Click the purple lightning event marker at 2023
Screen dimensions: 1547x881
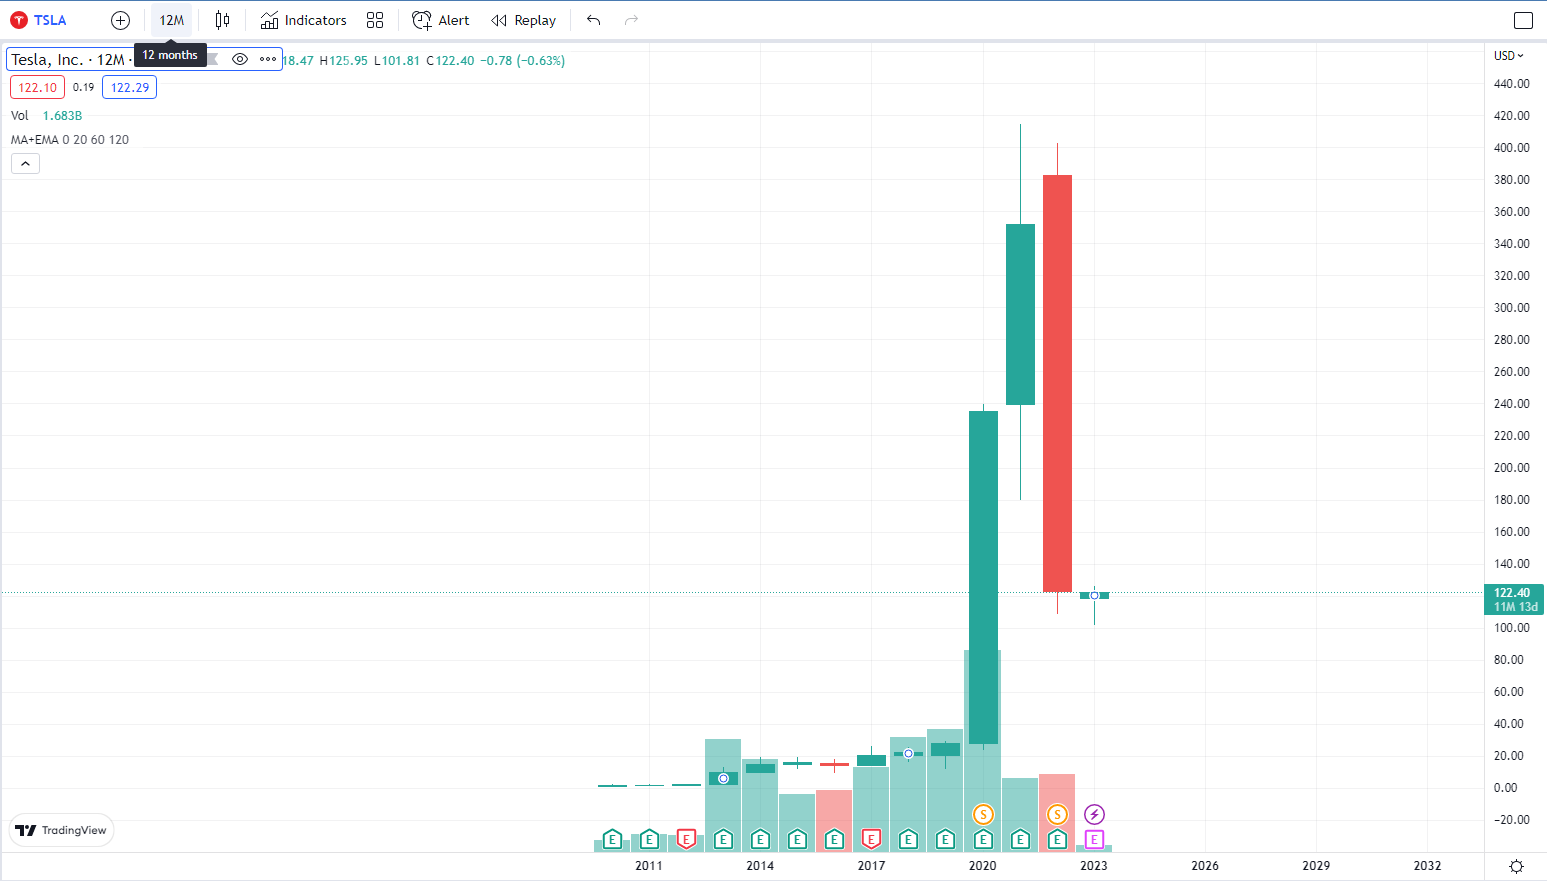(1094, 814)
